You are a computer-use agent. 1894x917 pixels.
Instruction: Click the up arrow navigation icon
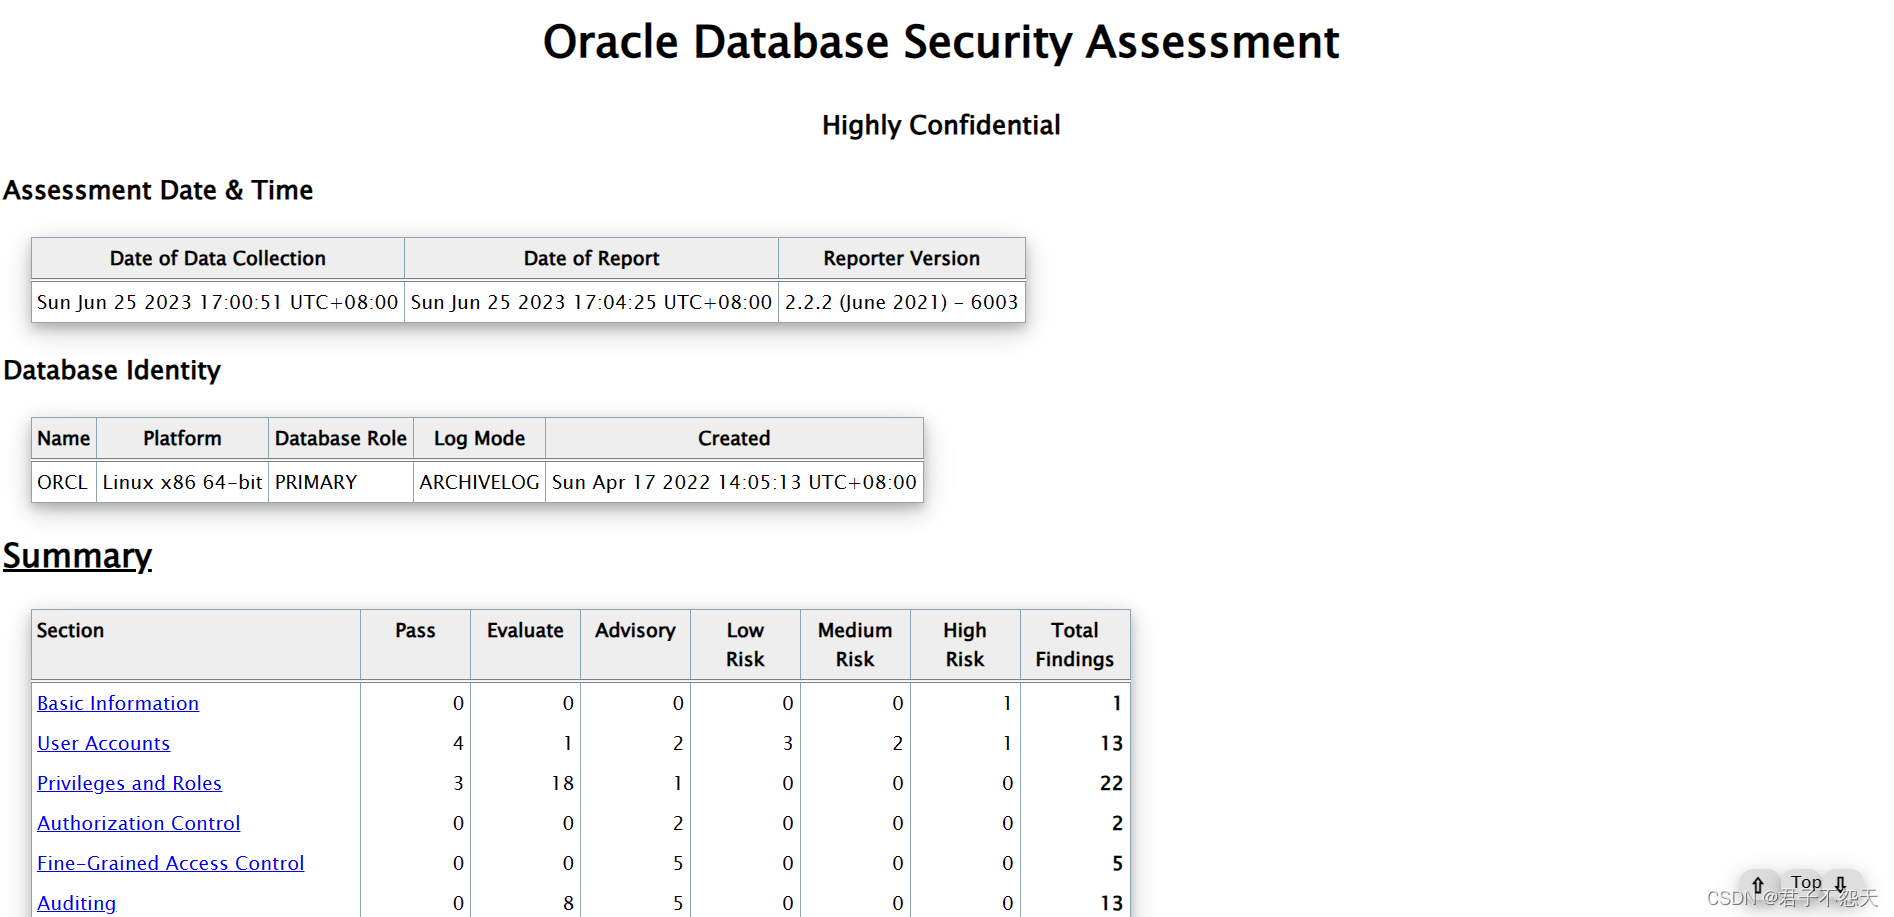tap(1758, 884)
